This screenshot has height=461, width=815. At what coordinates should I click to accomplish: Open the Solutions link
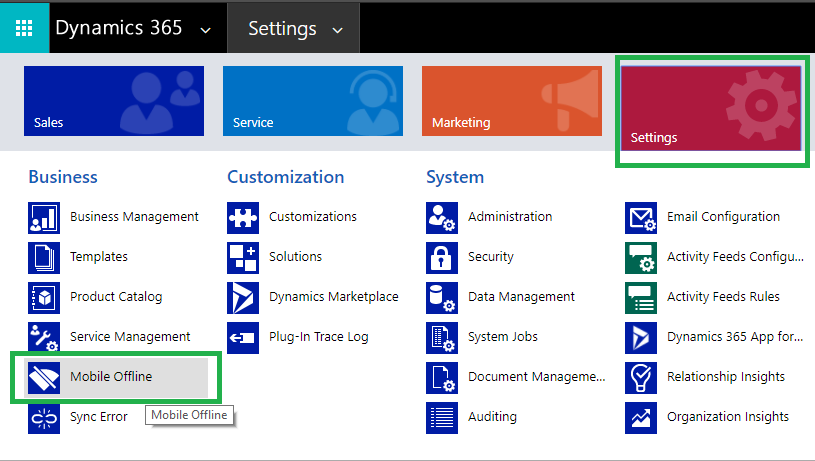295,257
